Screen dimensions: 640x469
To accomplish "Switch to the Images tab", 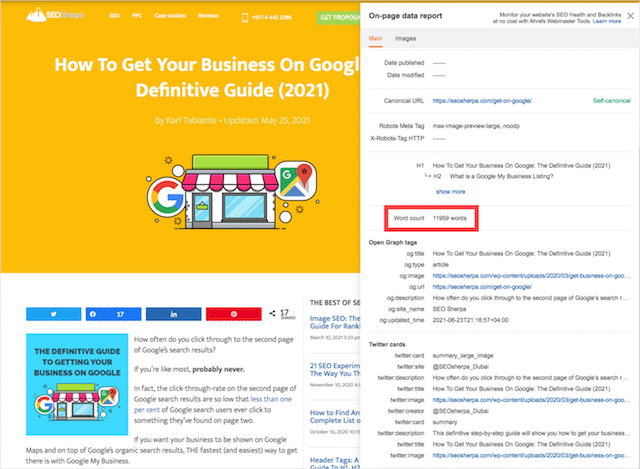I will pyautogui.click(x=405, y=38).
